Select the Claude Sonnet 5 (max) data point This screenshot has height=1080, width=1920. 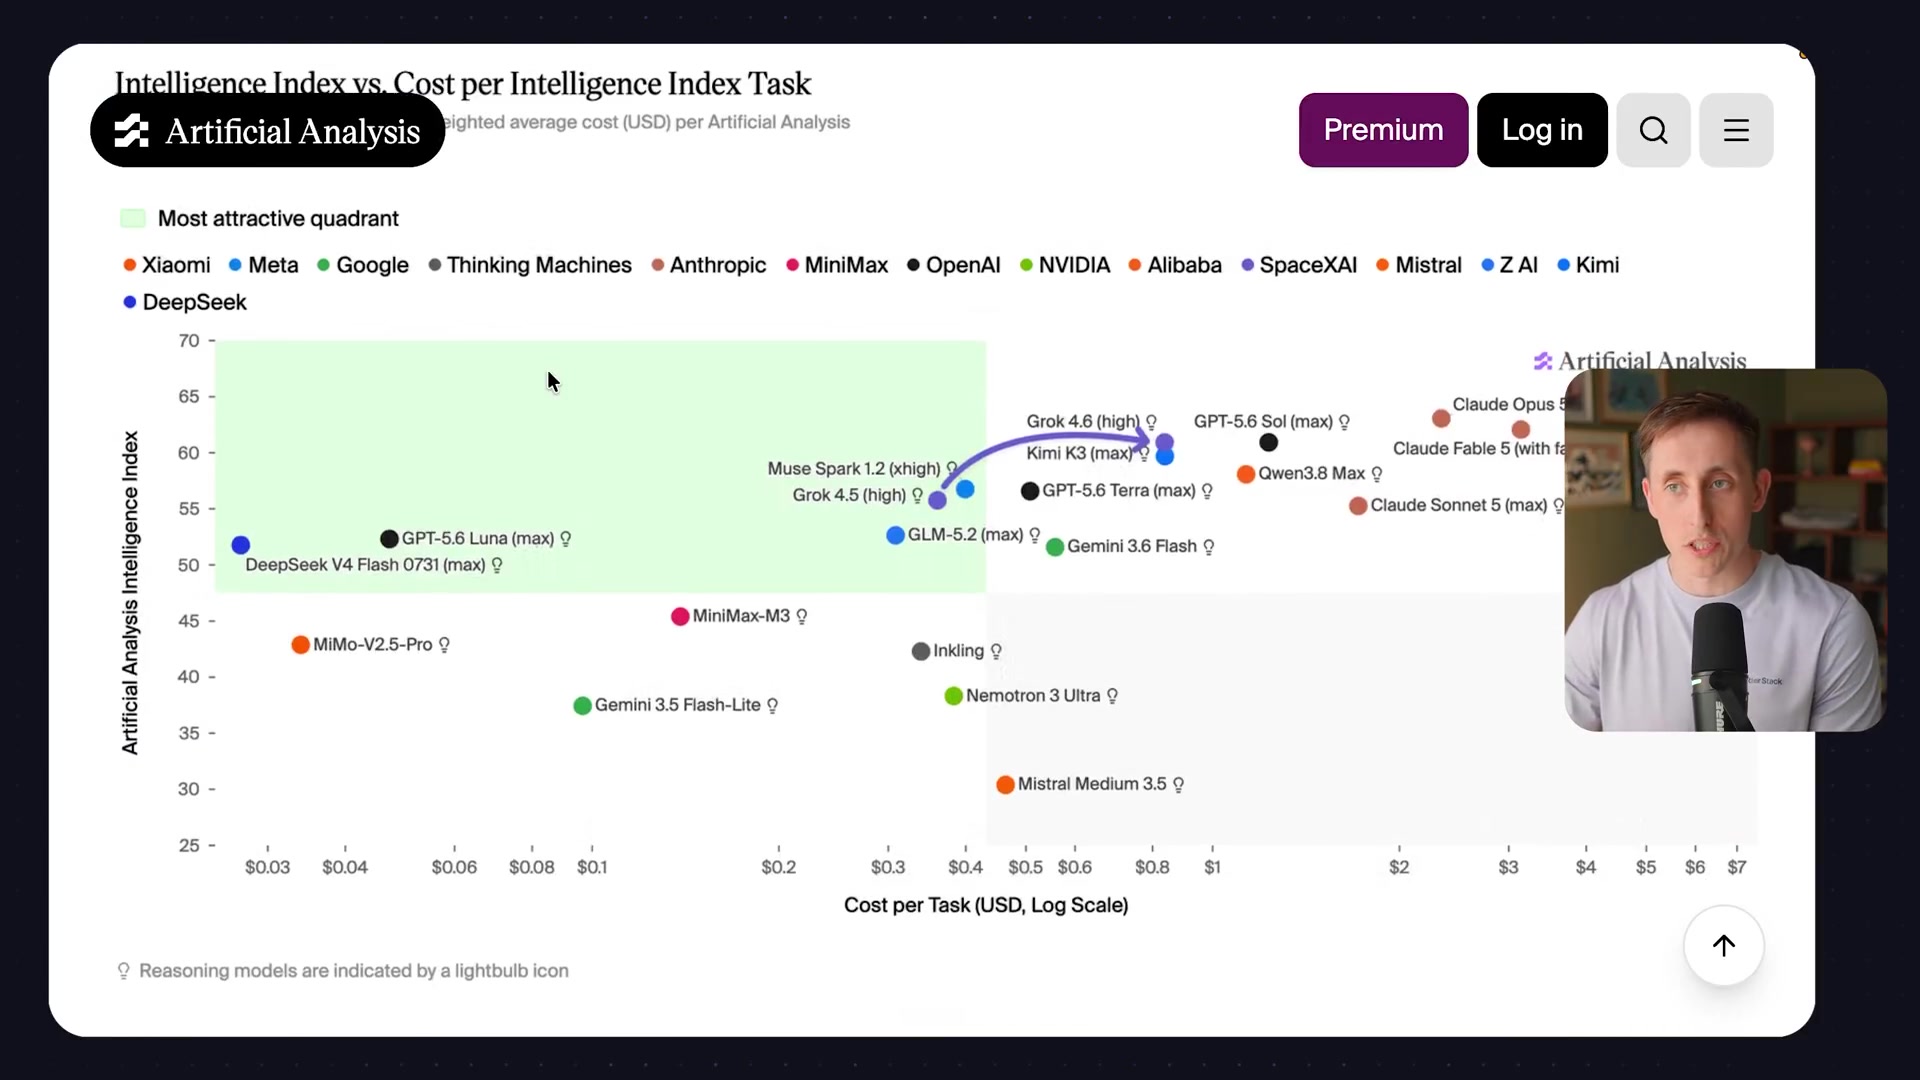[1358, 506]
